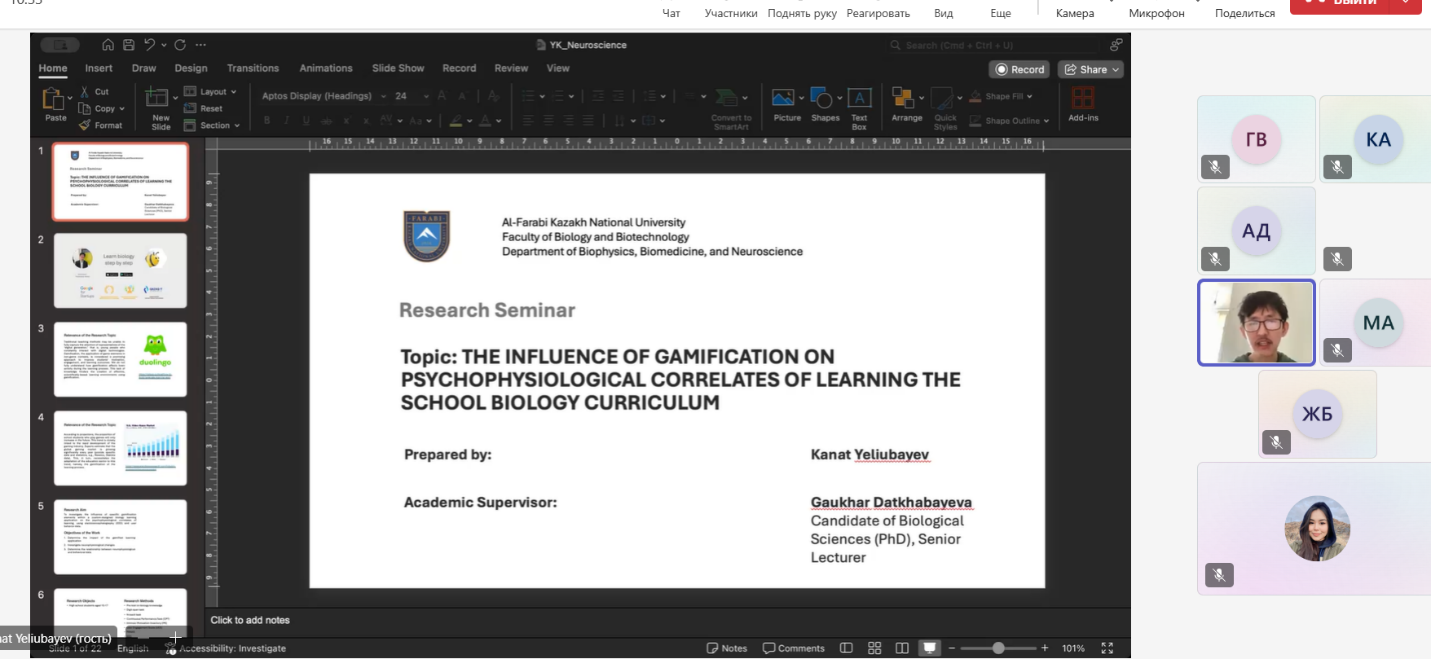Viewport: 1431px width, 659px height.
Task: Expand the Copy dropdown arrow
Action: [x=123, y=108]
